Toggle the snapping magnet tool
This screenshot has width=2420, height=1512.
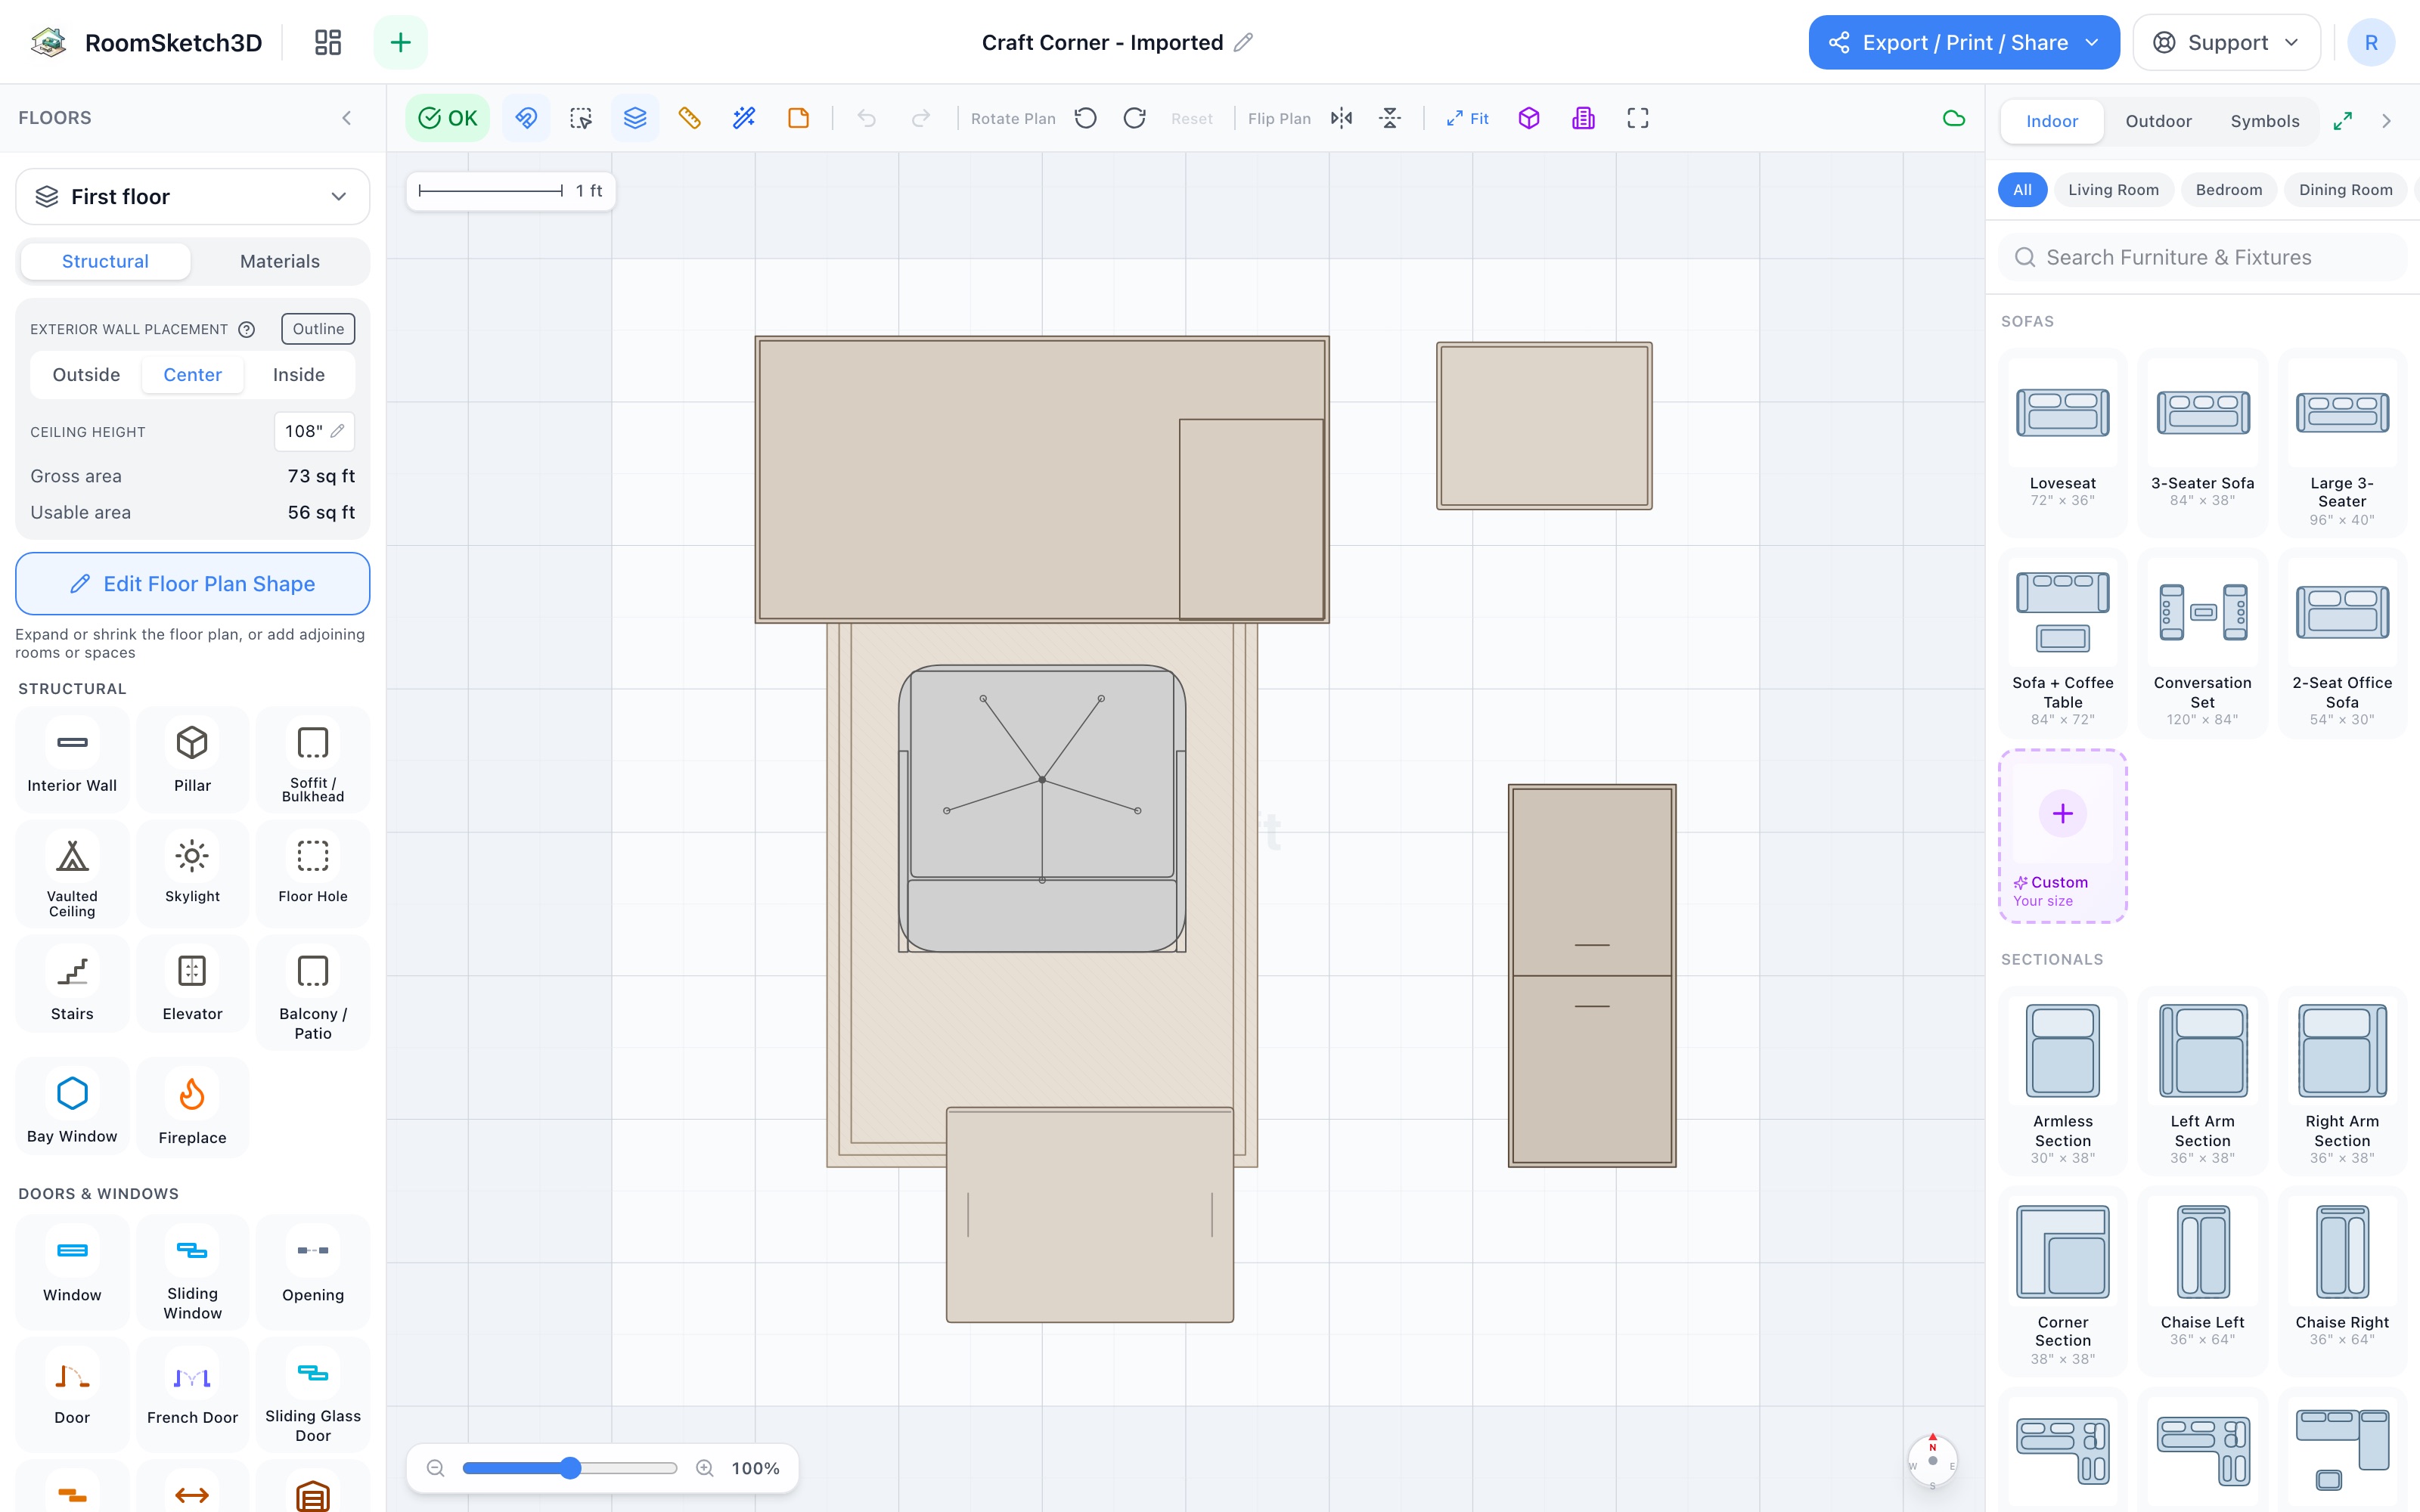pyautogui.click(x=526, y=118)
